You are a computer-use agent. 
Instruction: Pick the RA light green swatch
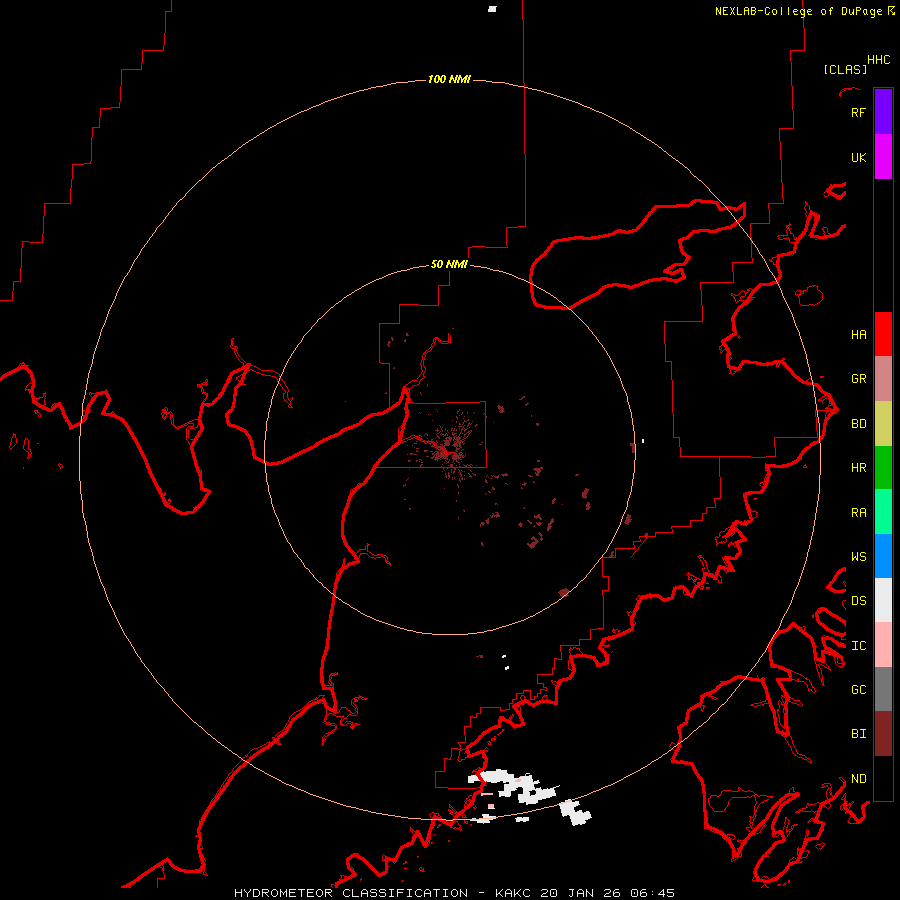pyautogui.click(x=883, y=512)
